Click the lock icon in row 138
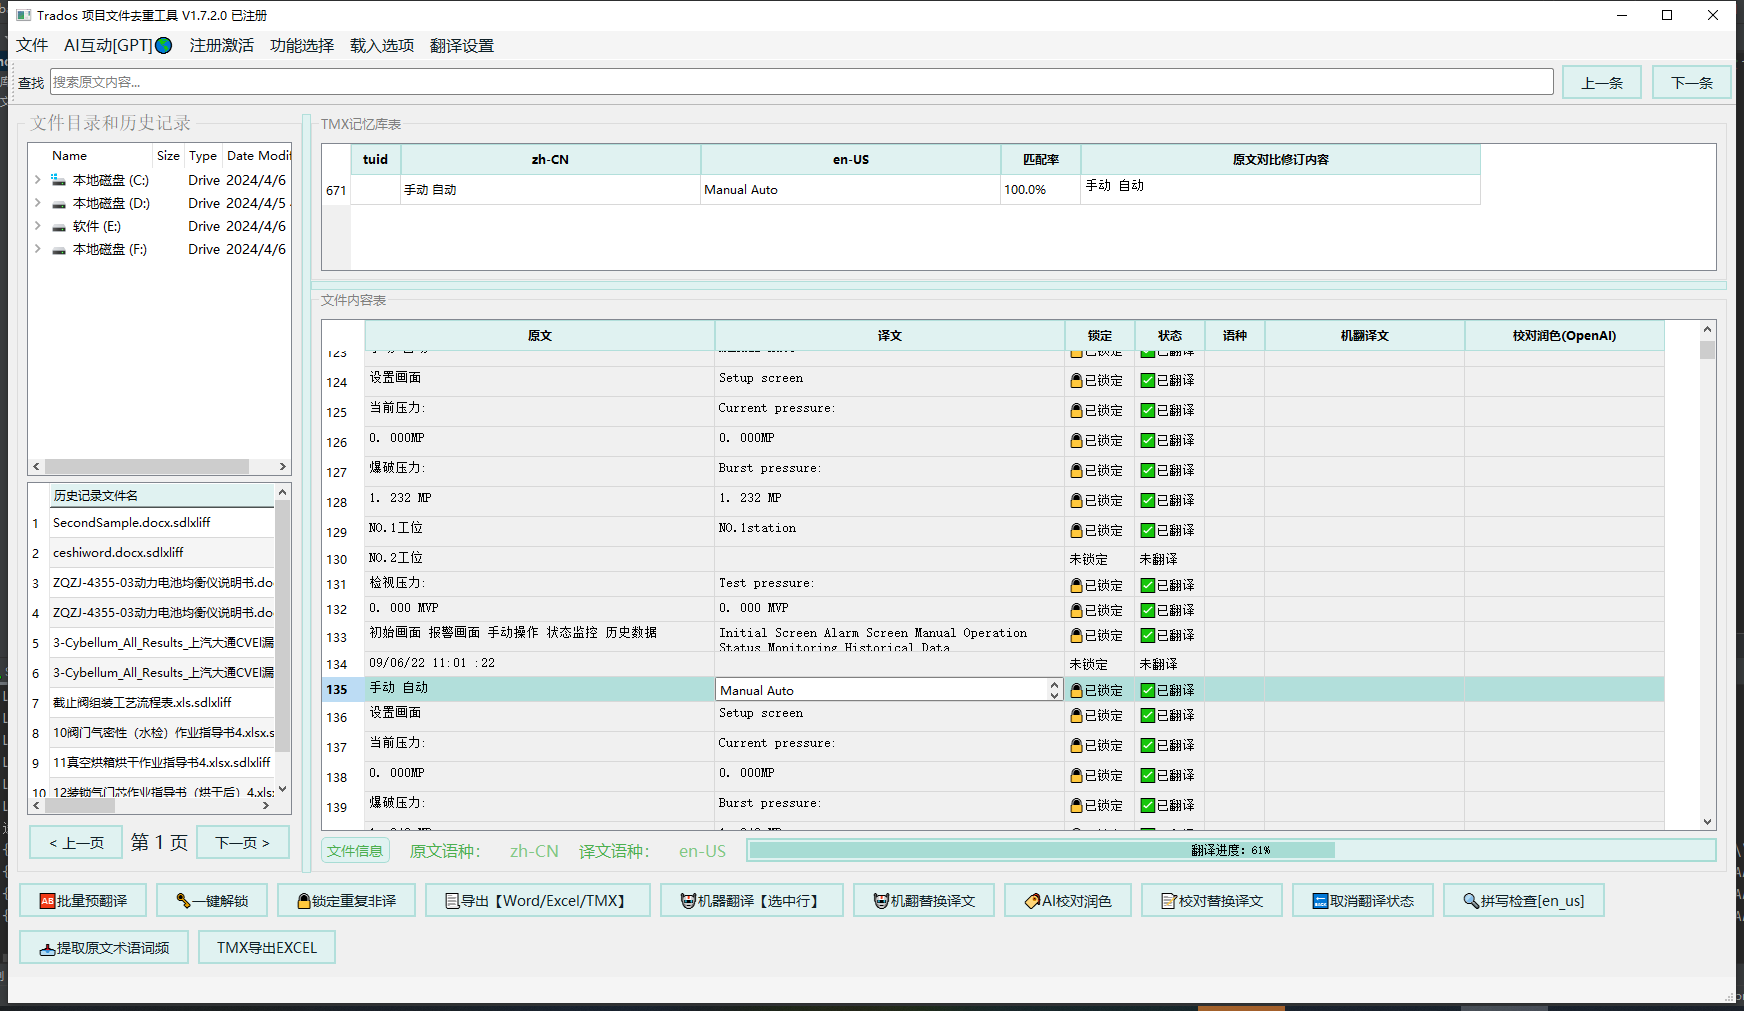 (1076, 775)
